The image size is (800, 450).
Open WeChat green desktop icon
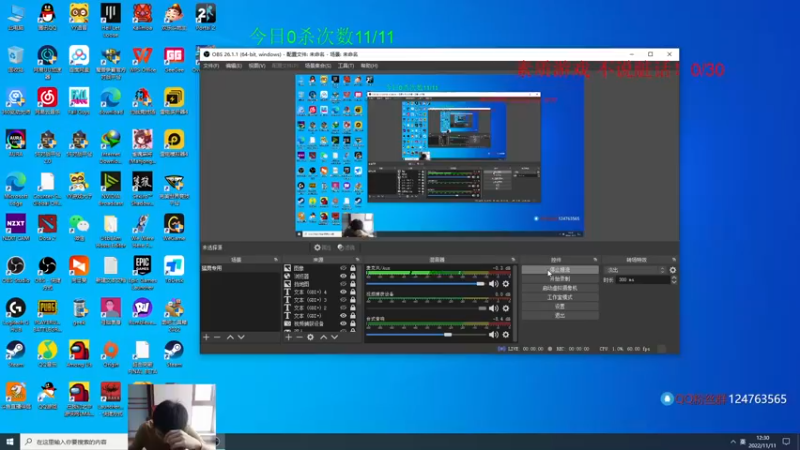[x=79, y=228]
